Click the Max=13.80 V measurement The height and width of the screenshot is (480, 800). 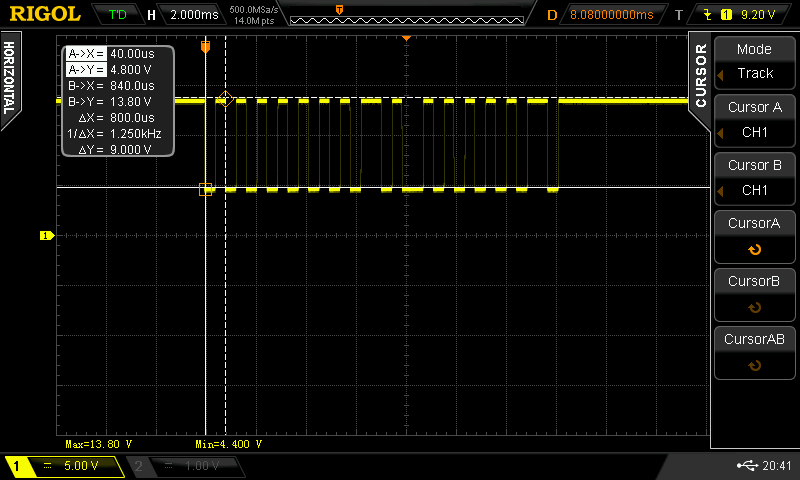98,444
